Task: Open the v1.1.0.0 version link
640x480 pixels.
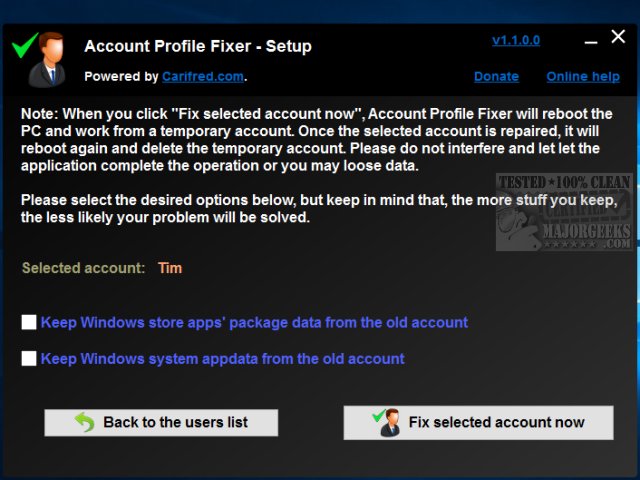Action: (x=516, y=40)
